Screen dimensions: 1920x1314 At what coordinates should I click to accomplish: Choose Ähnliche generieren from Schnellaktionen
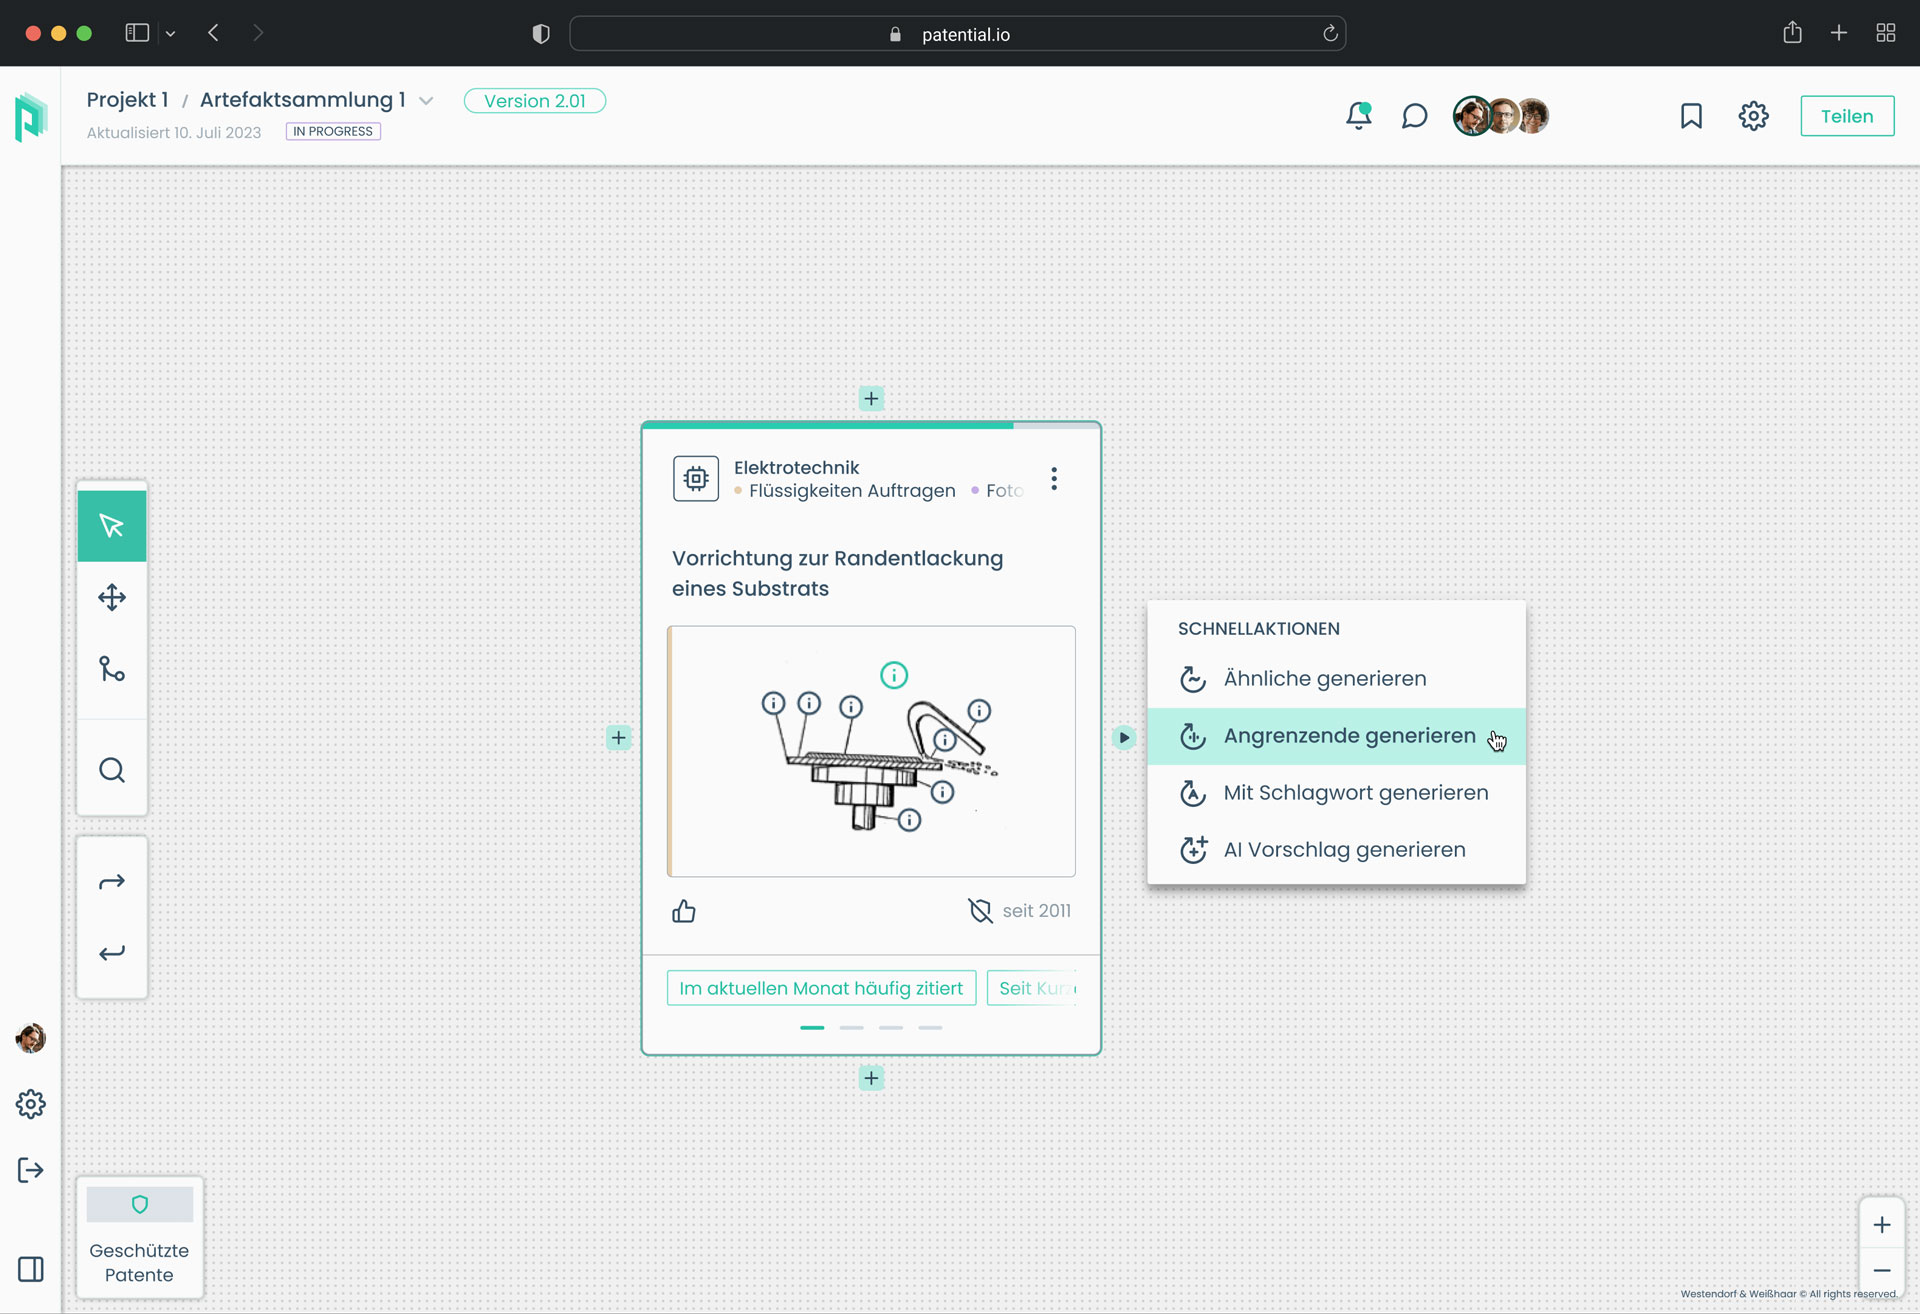click(1324, 679)
